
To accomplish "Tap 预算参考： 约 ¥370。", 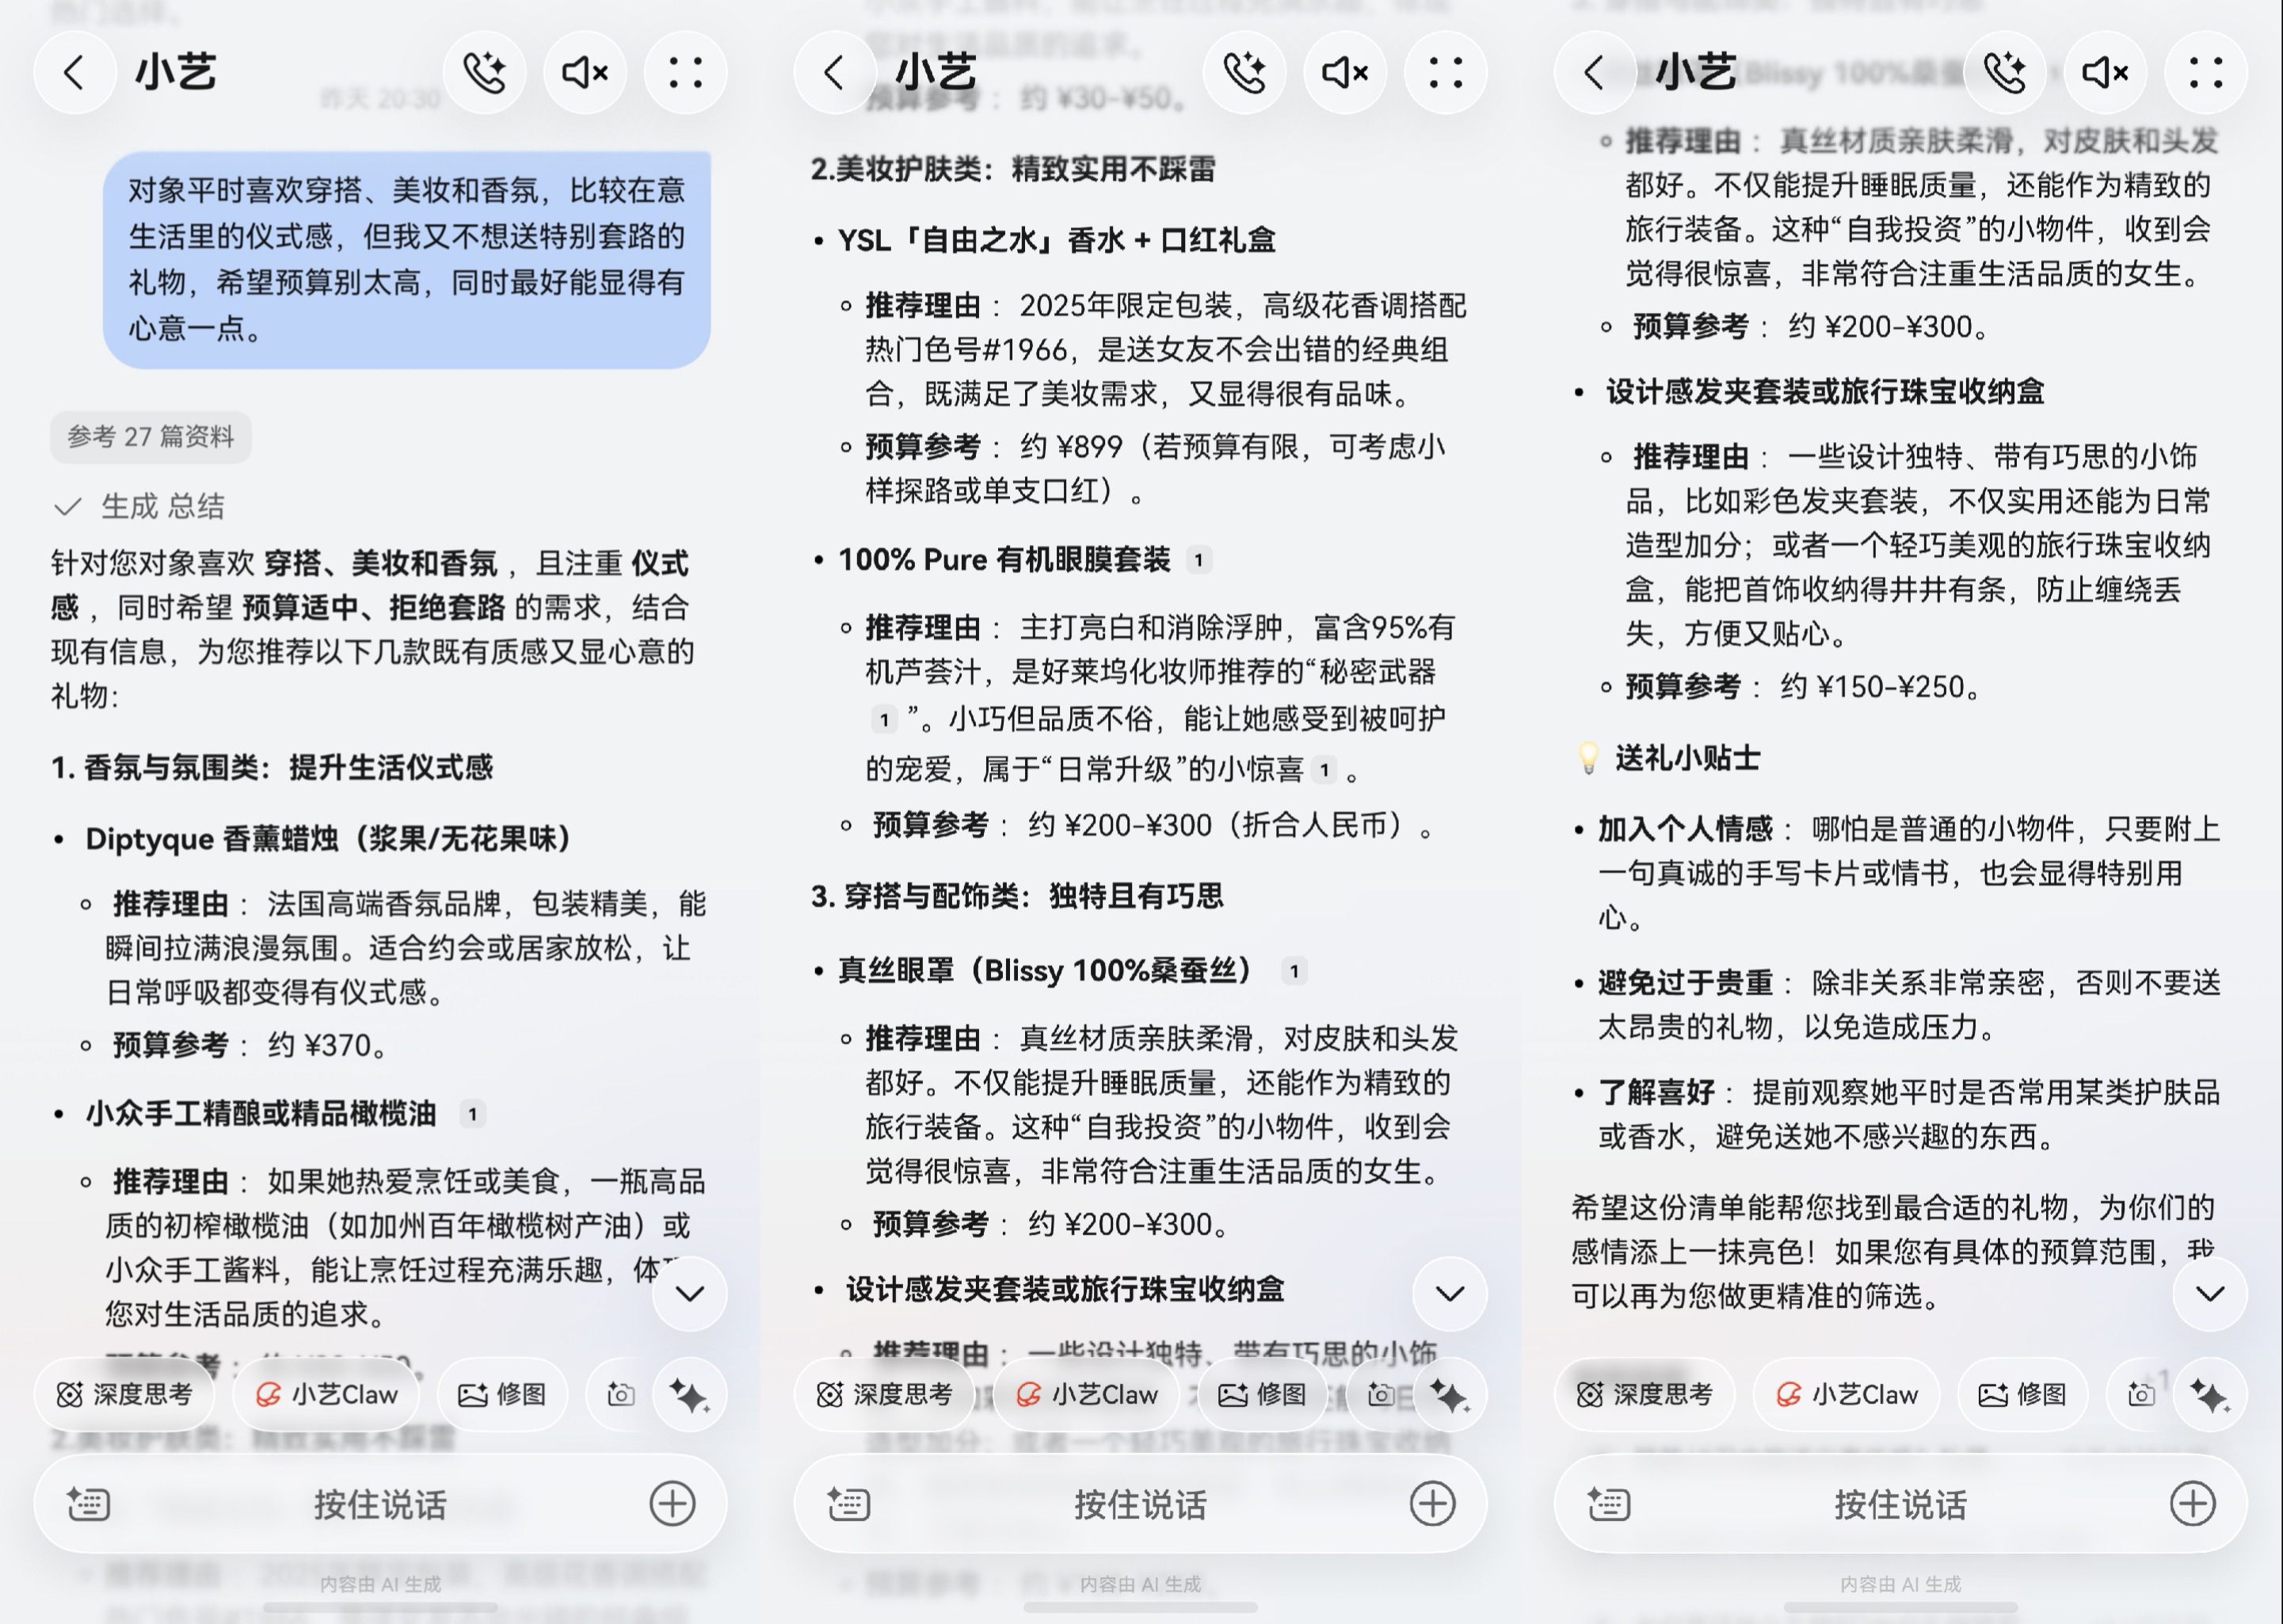I will tap(250, 1045).
